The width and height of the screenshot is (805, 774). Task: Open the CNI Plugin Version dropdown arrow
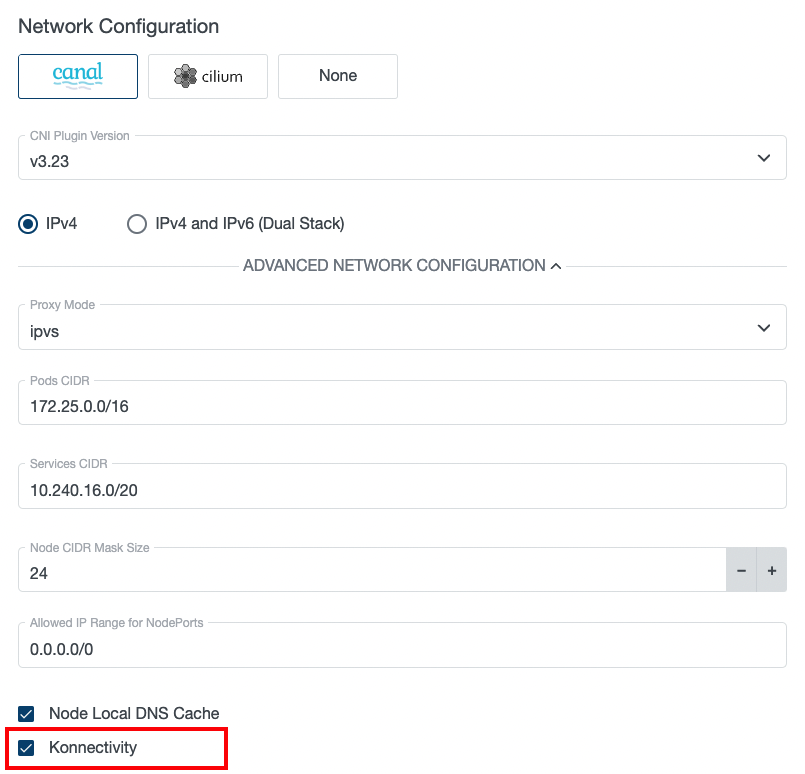coord(764,157)
